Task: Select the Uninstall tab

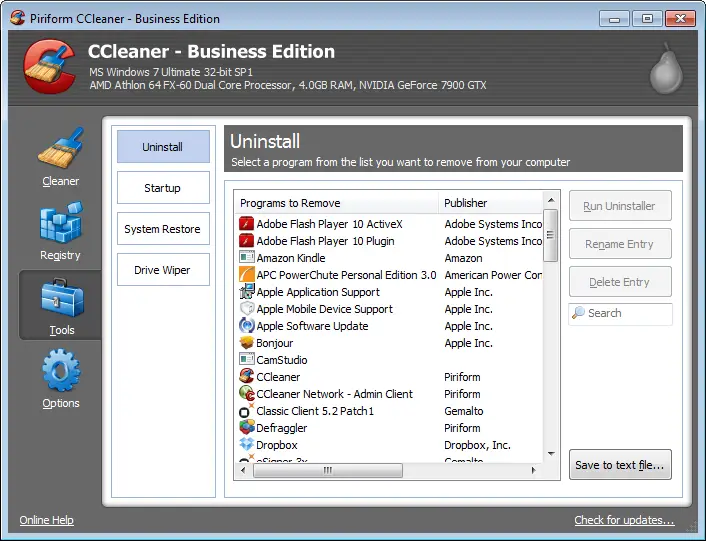Action: coord(163,147)
